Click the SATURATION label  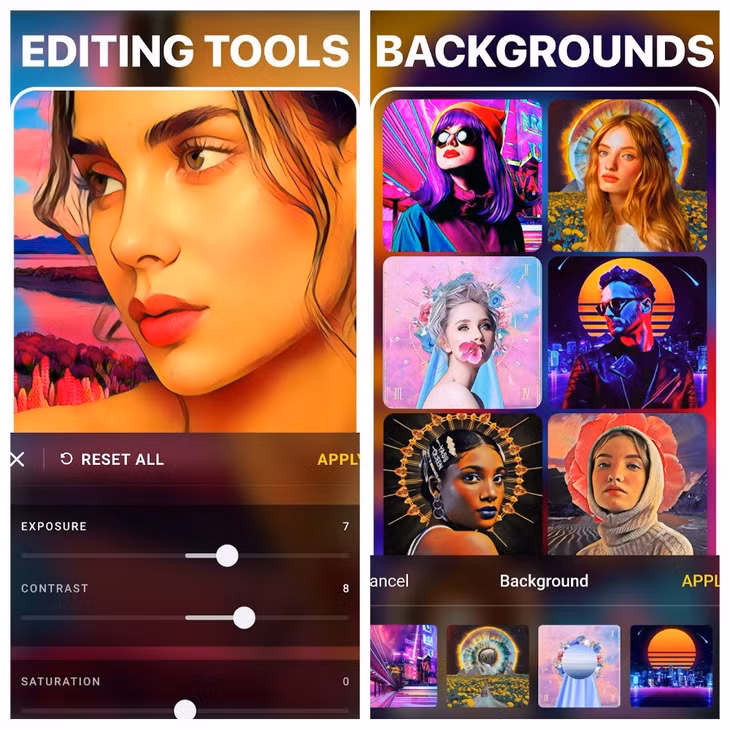click(61, 682)
